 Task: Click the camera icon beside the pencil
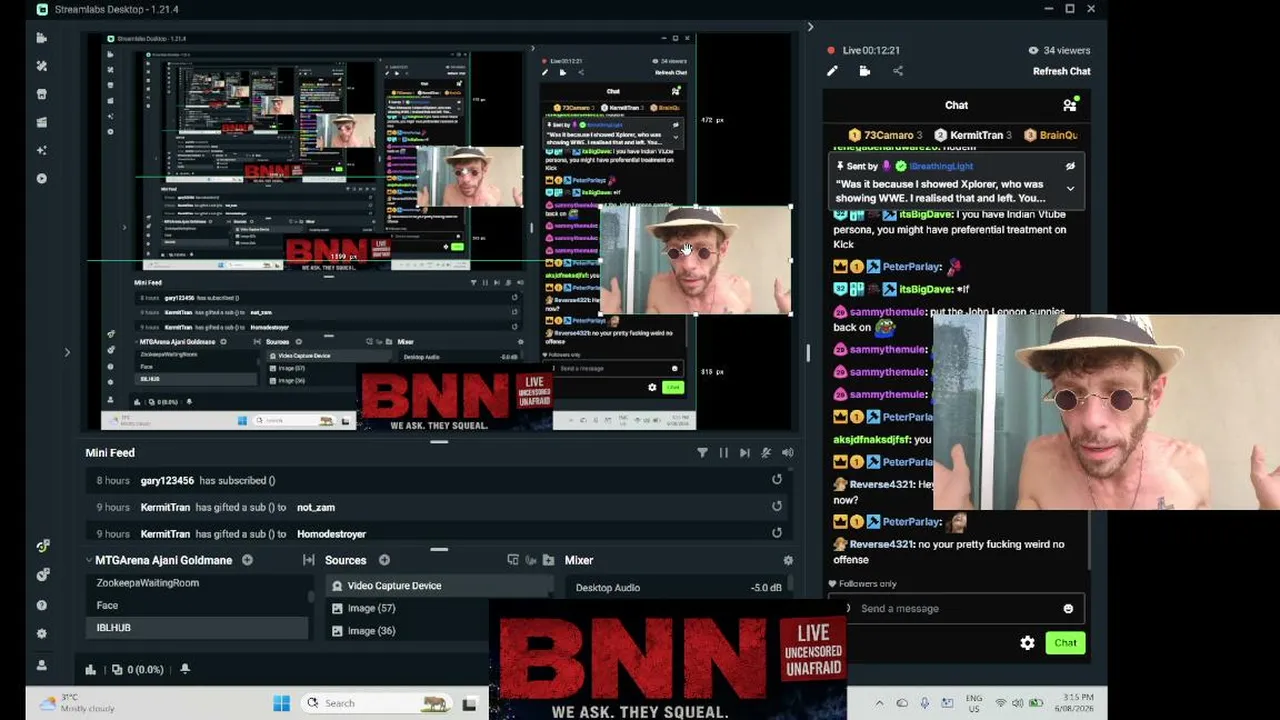tap(865, 71)
